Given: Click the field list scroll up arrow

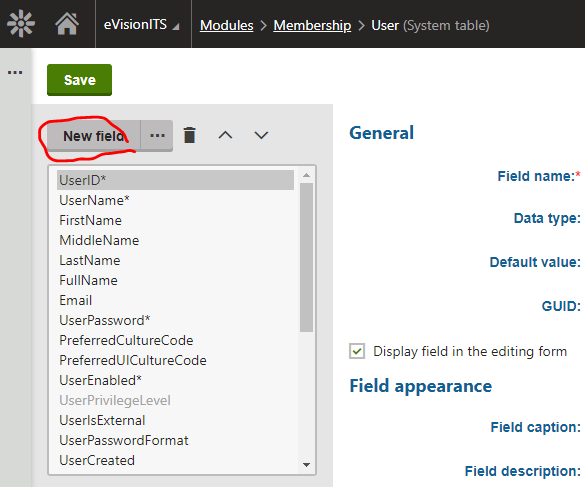Looking at the screenshot, I should pos(307,175).
